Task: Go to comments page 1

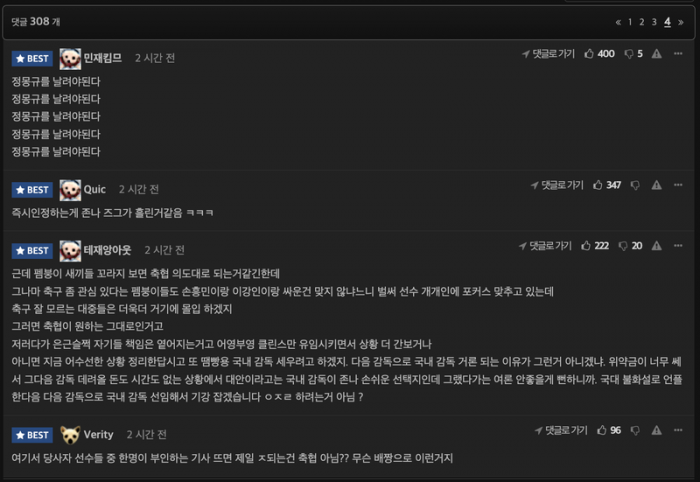Action: (x=630, y=21)
